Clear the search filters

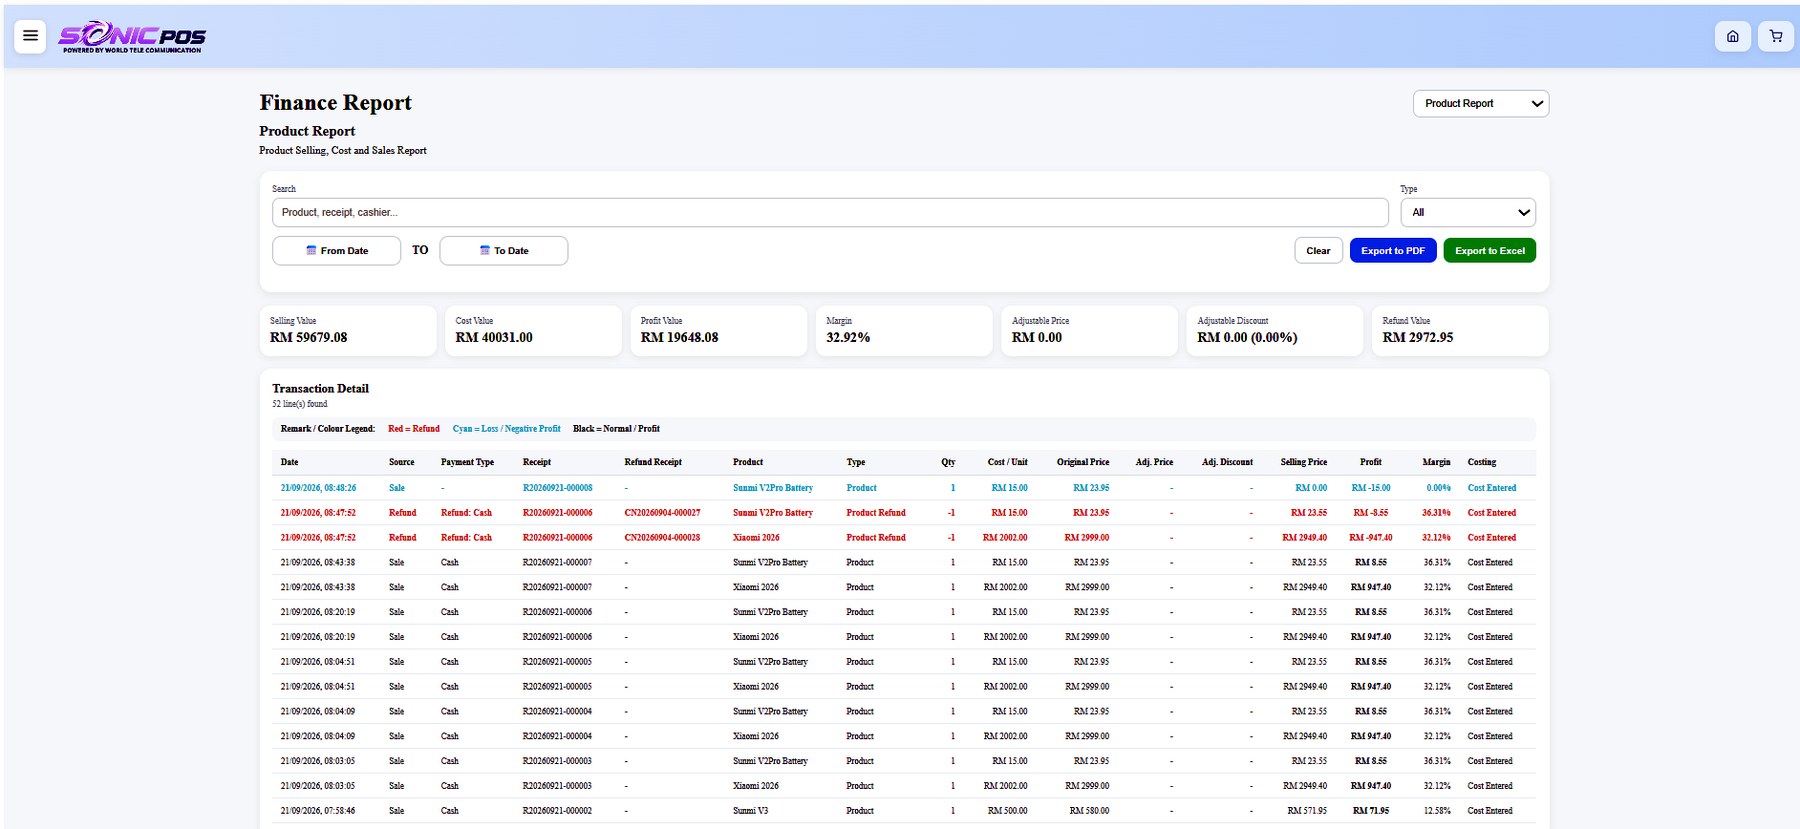pos(1318,251)
